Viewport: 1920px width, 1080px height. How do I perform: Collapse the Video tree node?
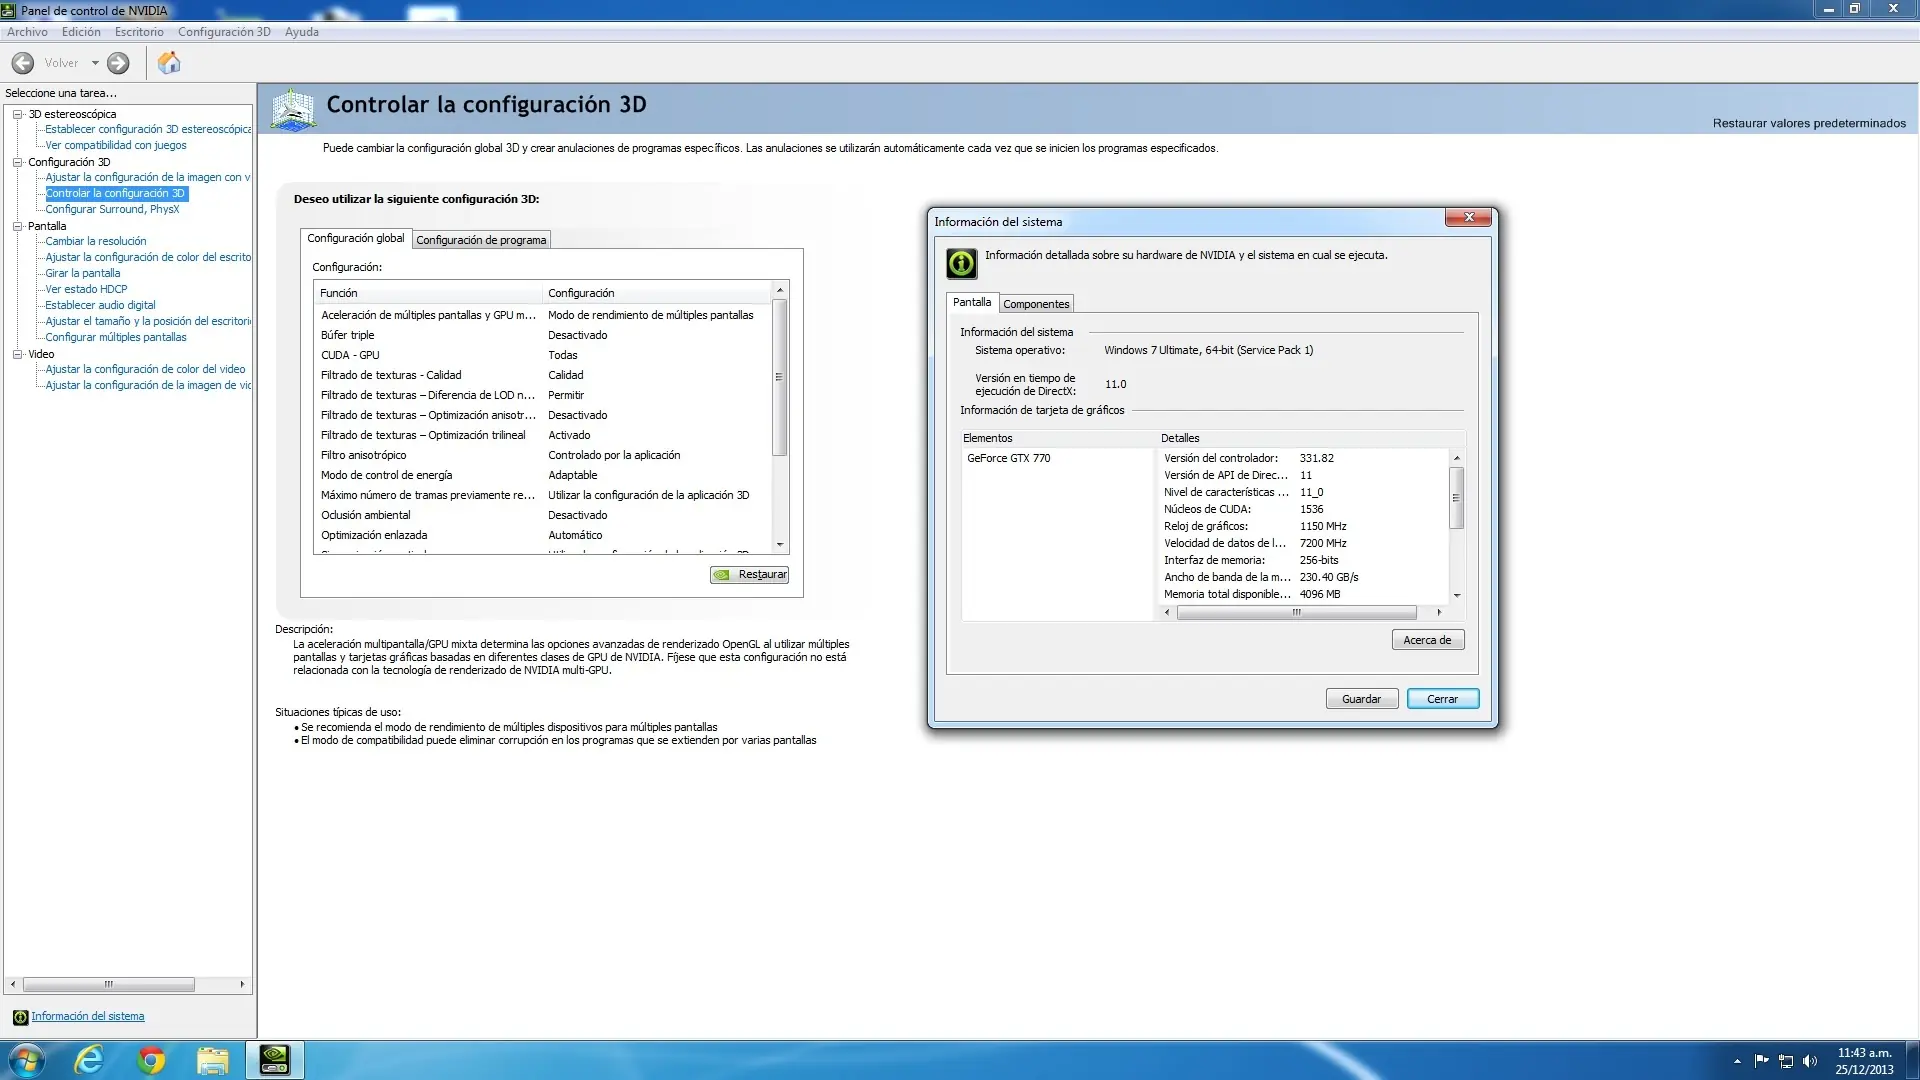(x=18, y=354)
